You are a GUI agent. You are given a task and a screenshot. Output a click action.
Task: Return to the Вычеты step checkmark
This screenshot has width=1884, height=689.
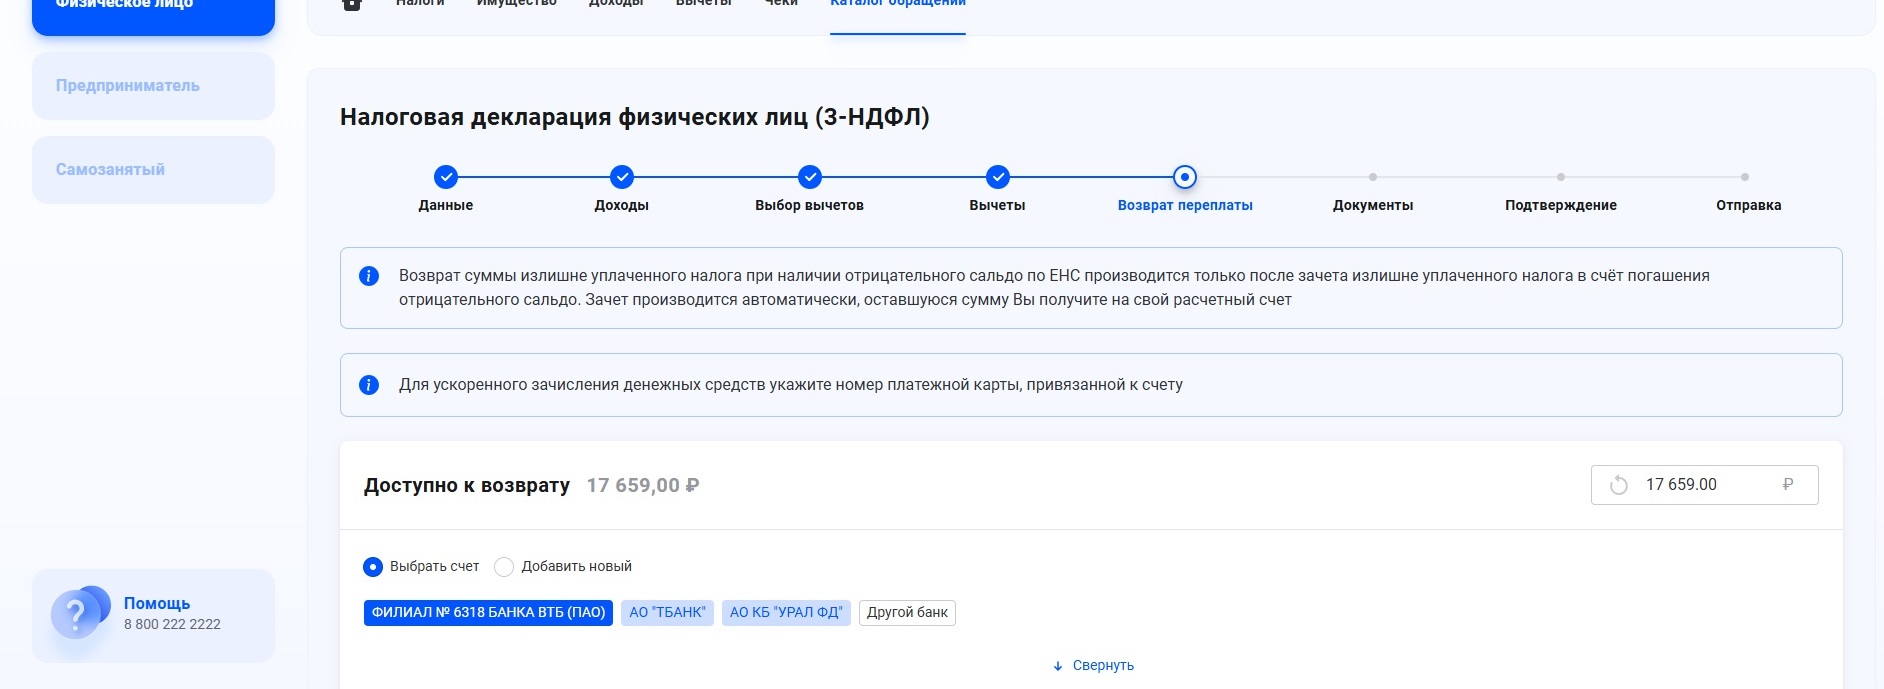(x=998, y=177)
